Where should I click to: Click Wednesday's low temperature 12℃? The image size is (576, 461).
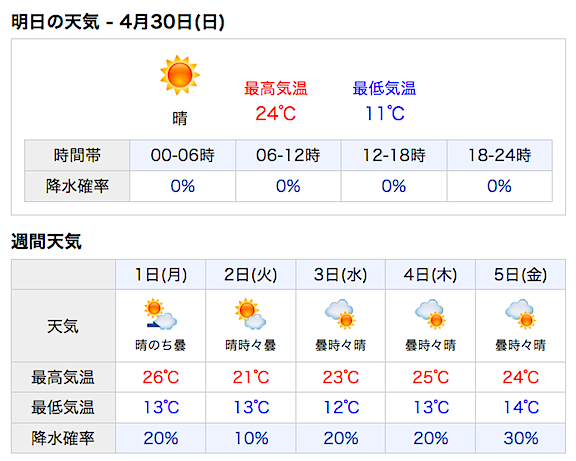click(341, 407)
